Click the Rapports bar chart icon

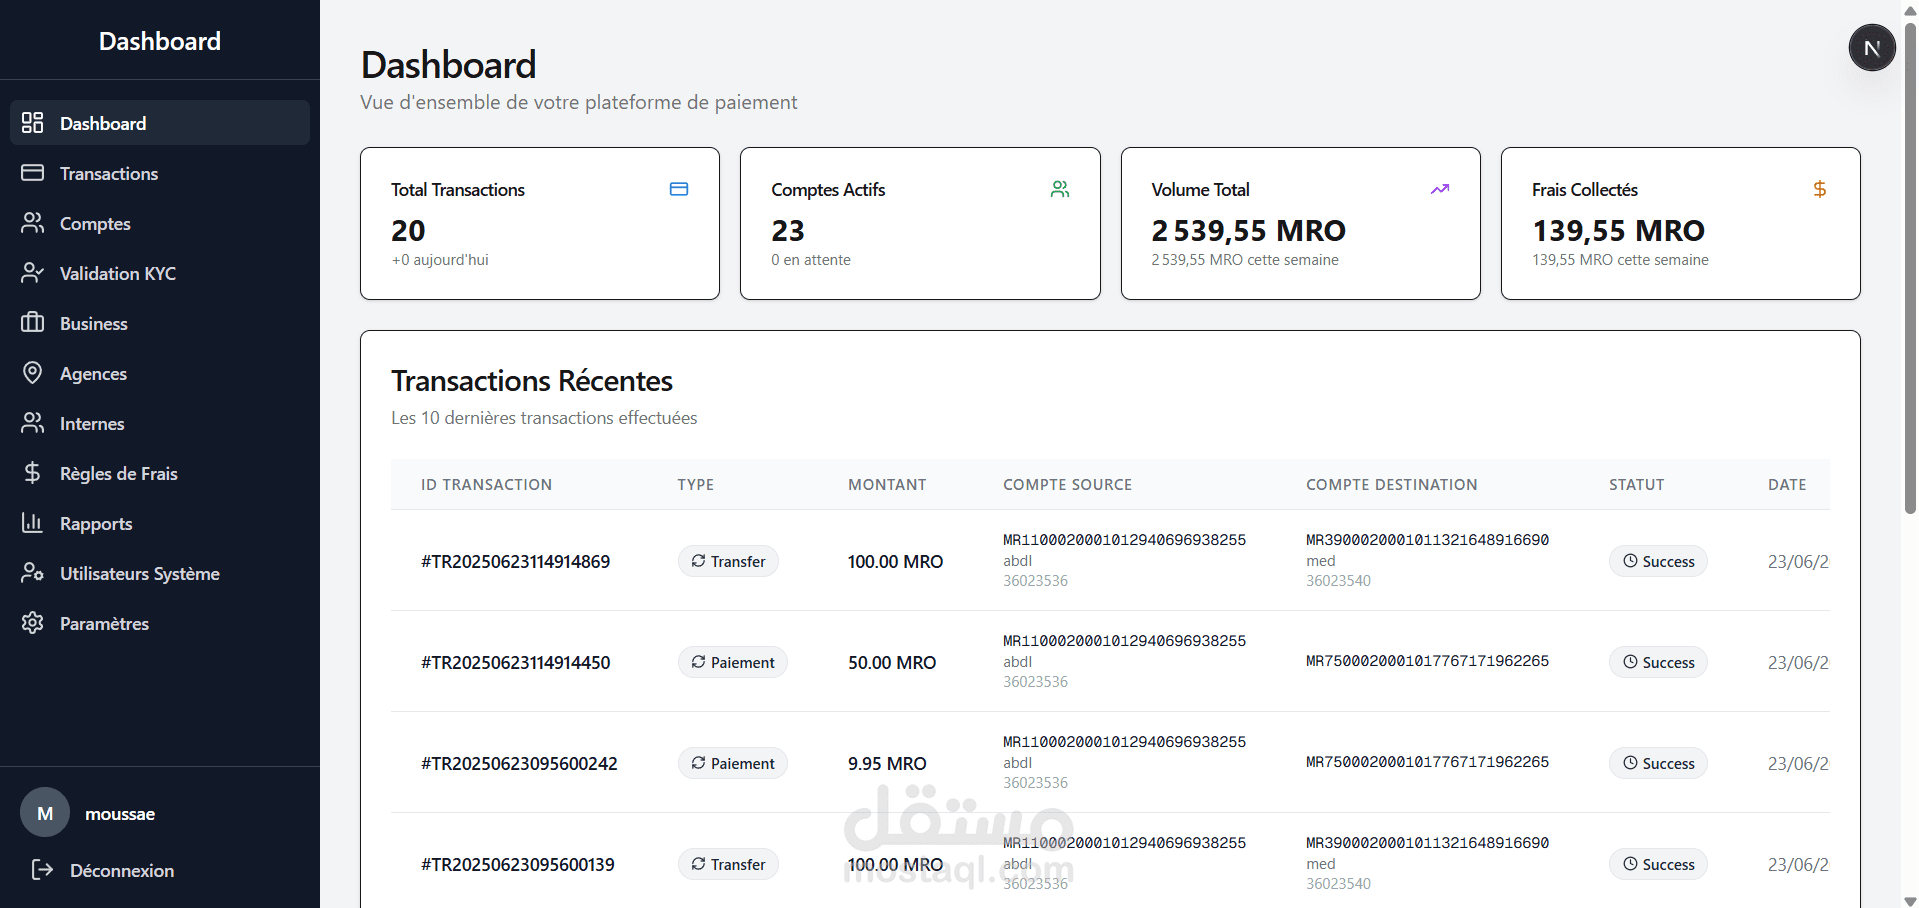coord(33,522)
